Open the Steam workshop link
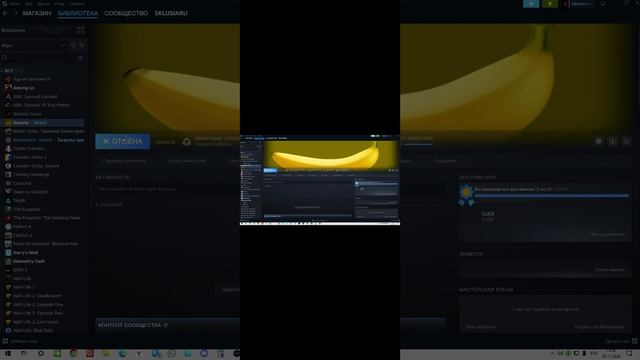This screenshot has width=640, height=360. (x=600, y=327)
